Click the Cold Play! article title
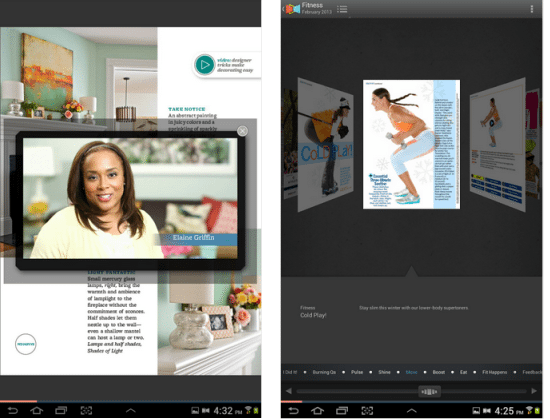550x420 pixels. pyautogui.click(x=313, y=315)
